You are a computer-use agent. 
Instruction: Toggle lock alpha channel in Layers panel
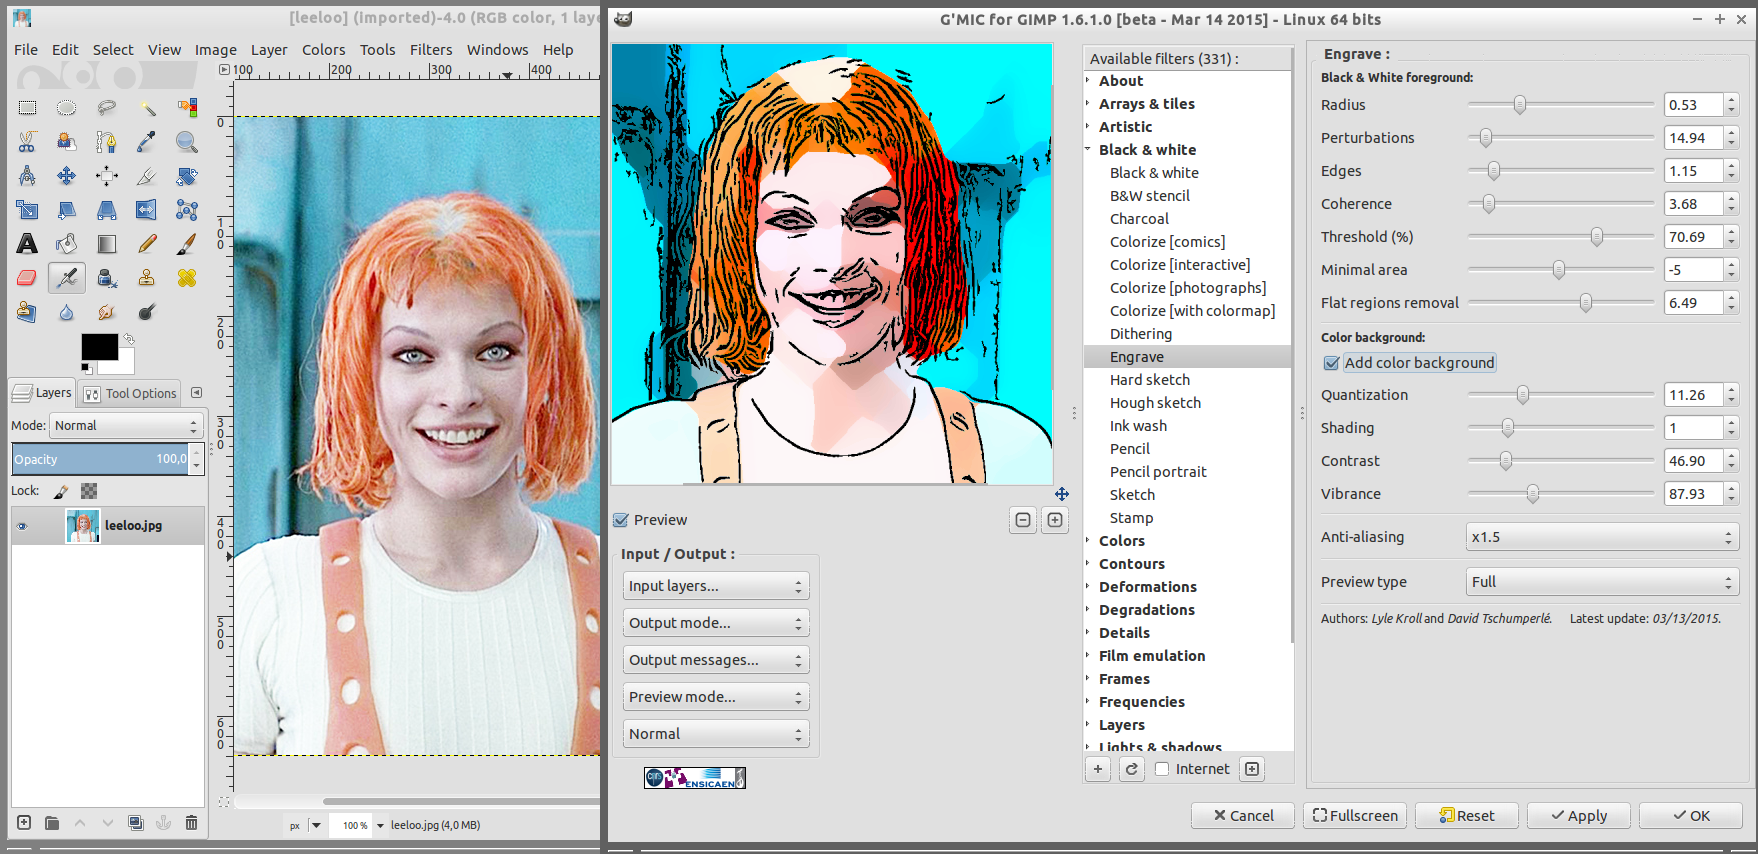[x=89, y=491]
